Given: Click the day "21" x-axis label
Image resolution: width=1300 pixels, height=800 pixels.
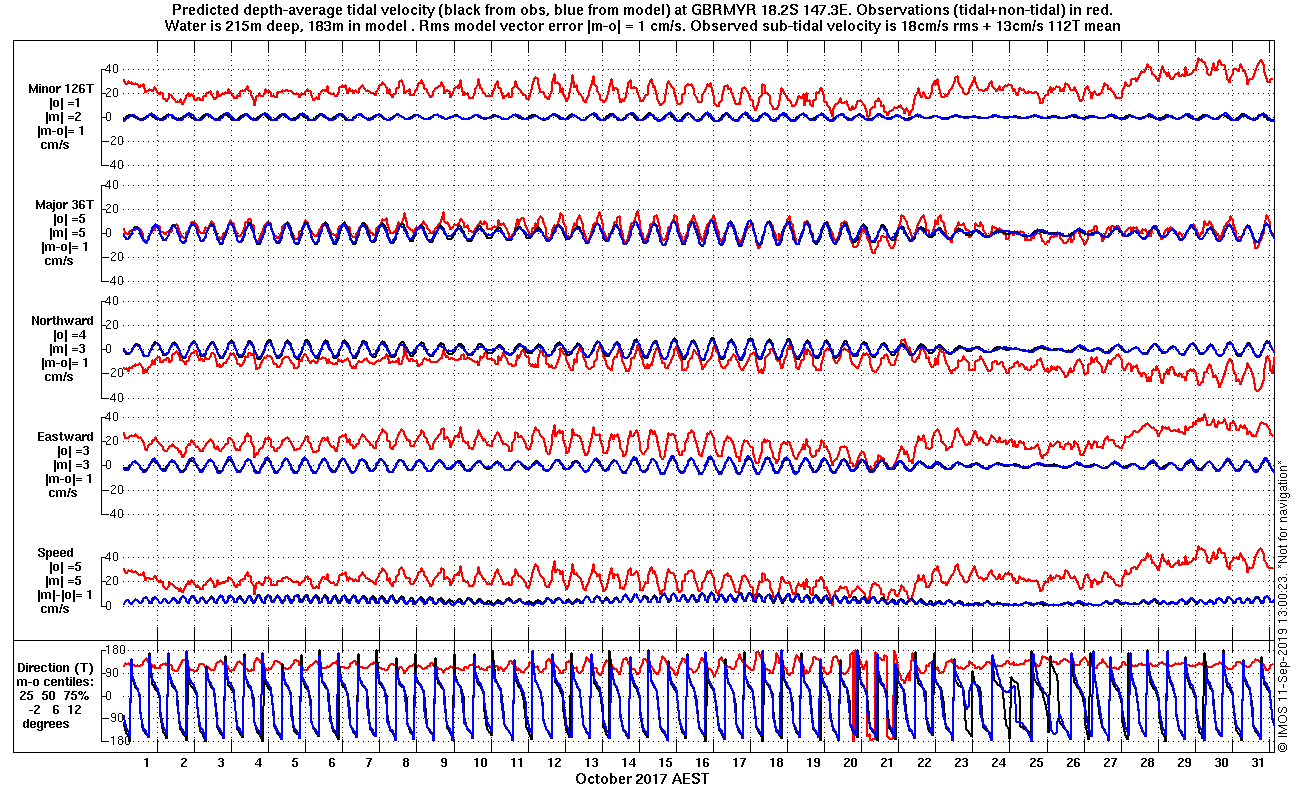Looking at the screenshot, I should tap(887, 762).
